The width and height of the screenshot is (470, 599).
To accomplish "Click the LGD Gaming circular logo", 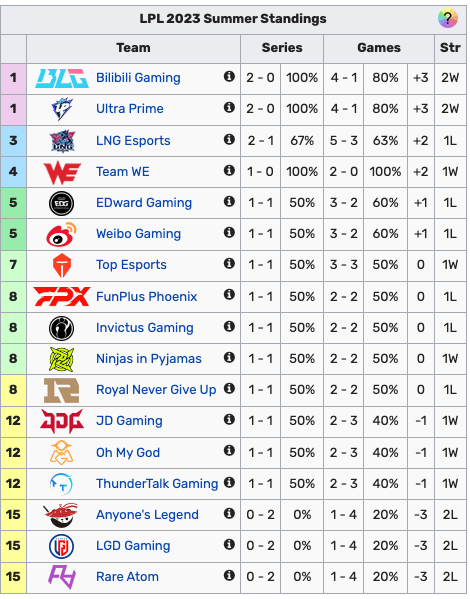I will [62, 546].
